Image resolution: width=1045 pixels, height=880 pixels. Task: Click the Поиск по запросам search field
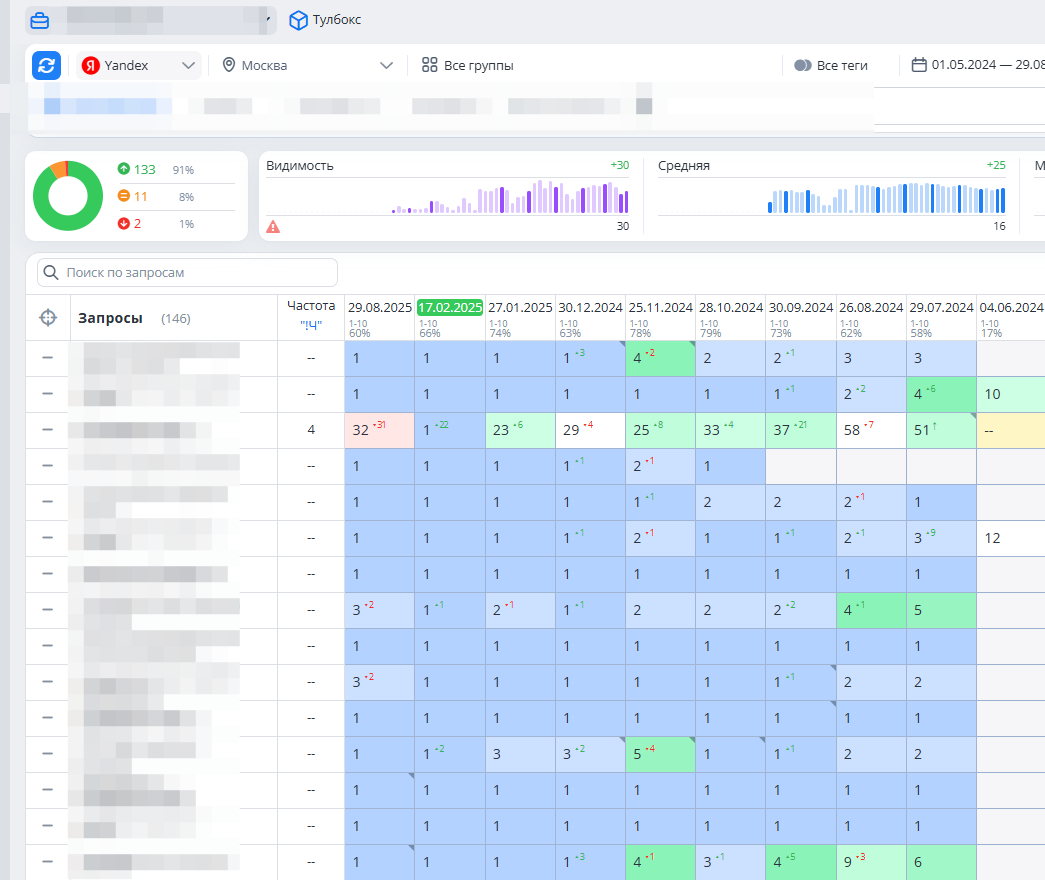tap(188, 272)
